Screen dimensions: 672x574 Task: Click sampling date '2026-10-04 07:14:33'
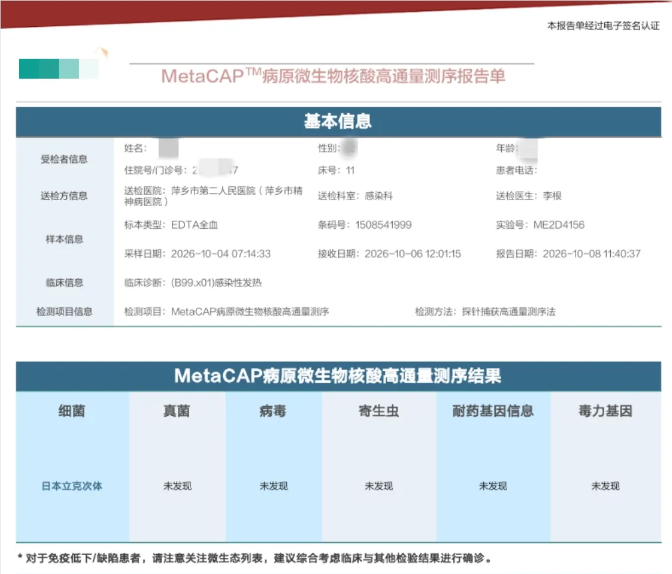point(221,254)
